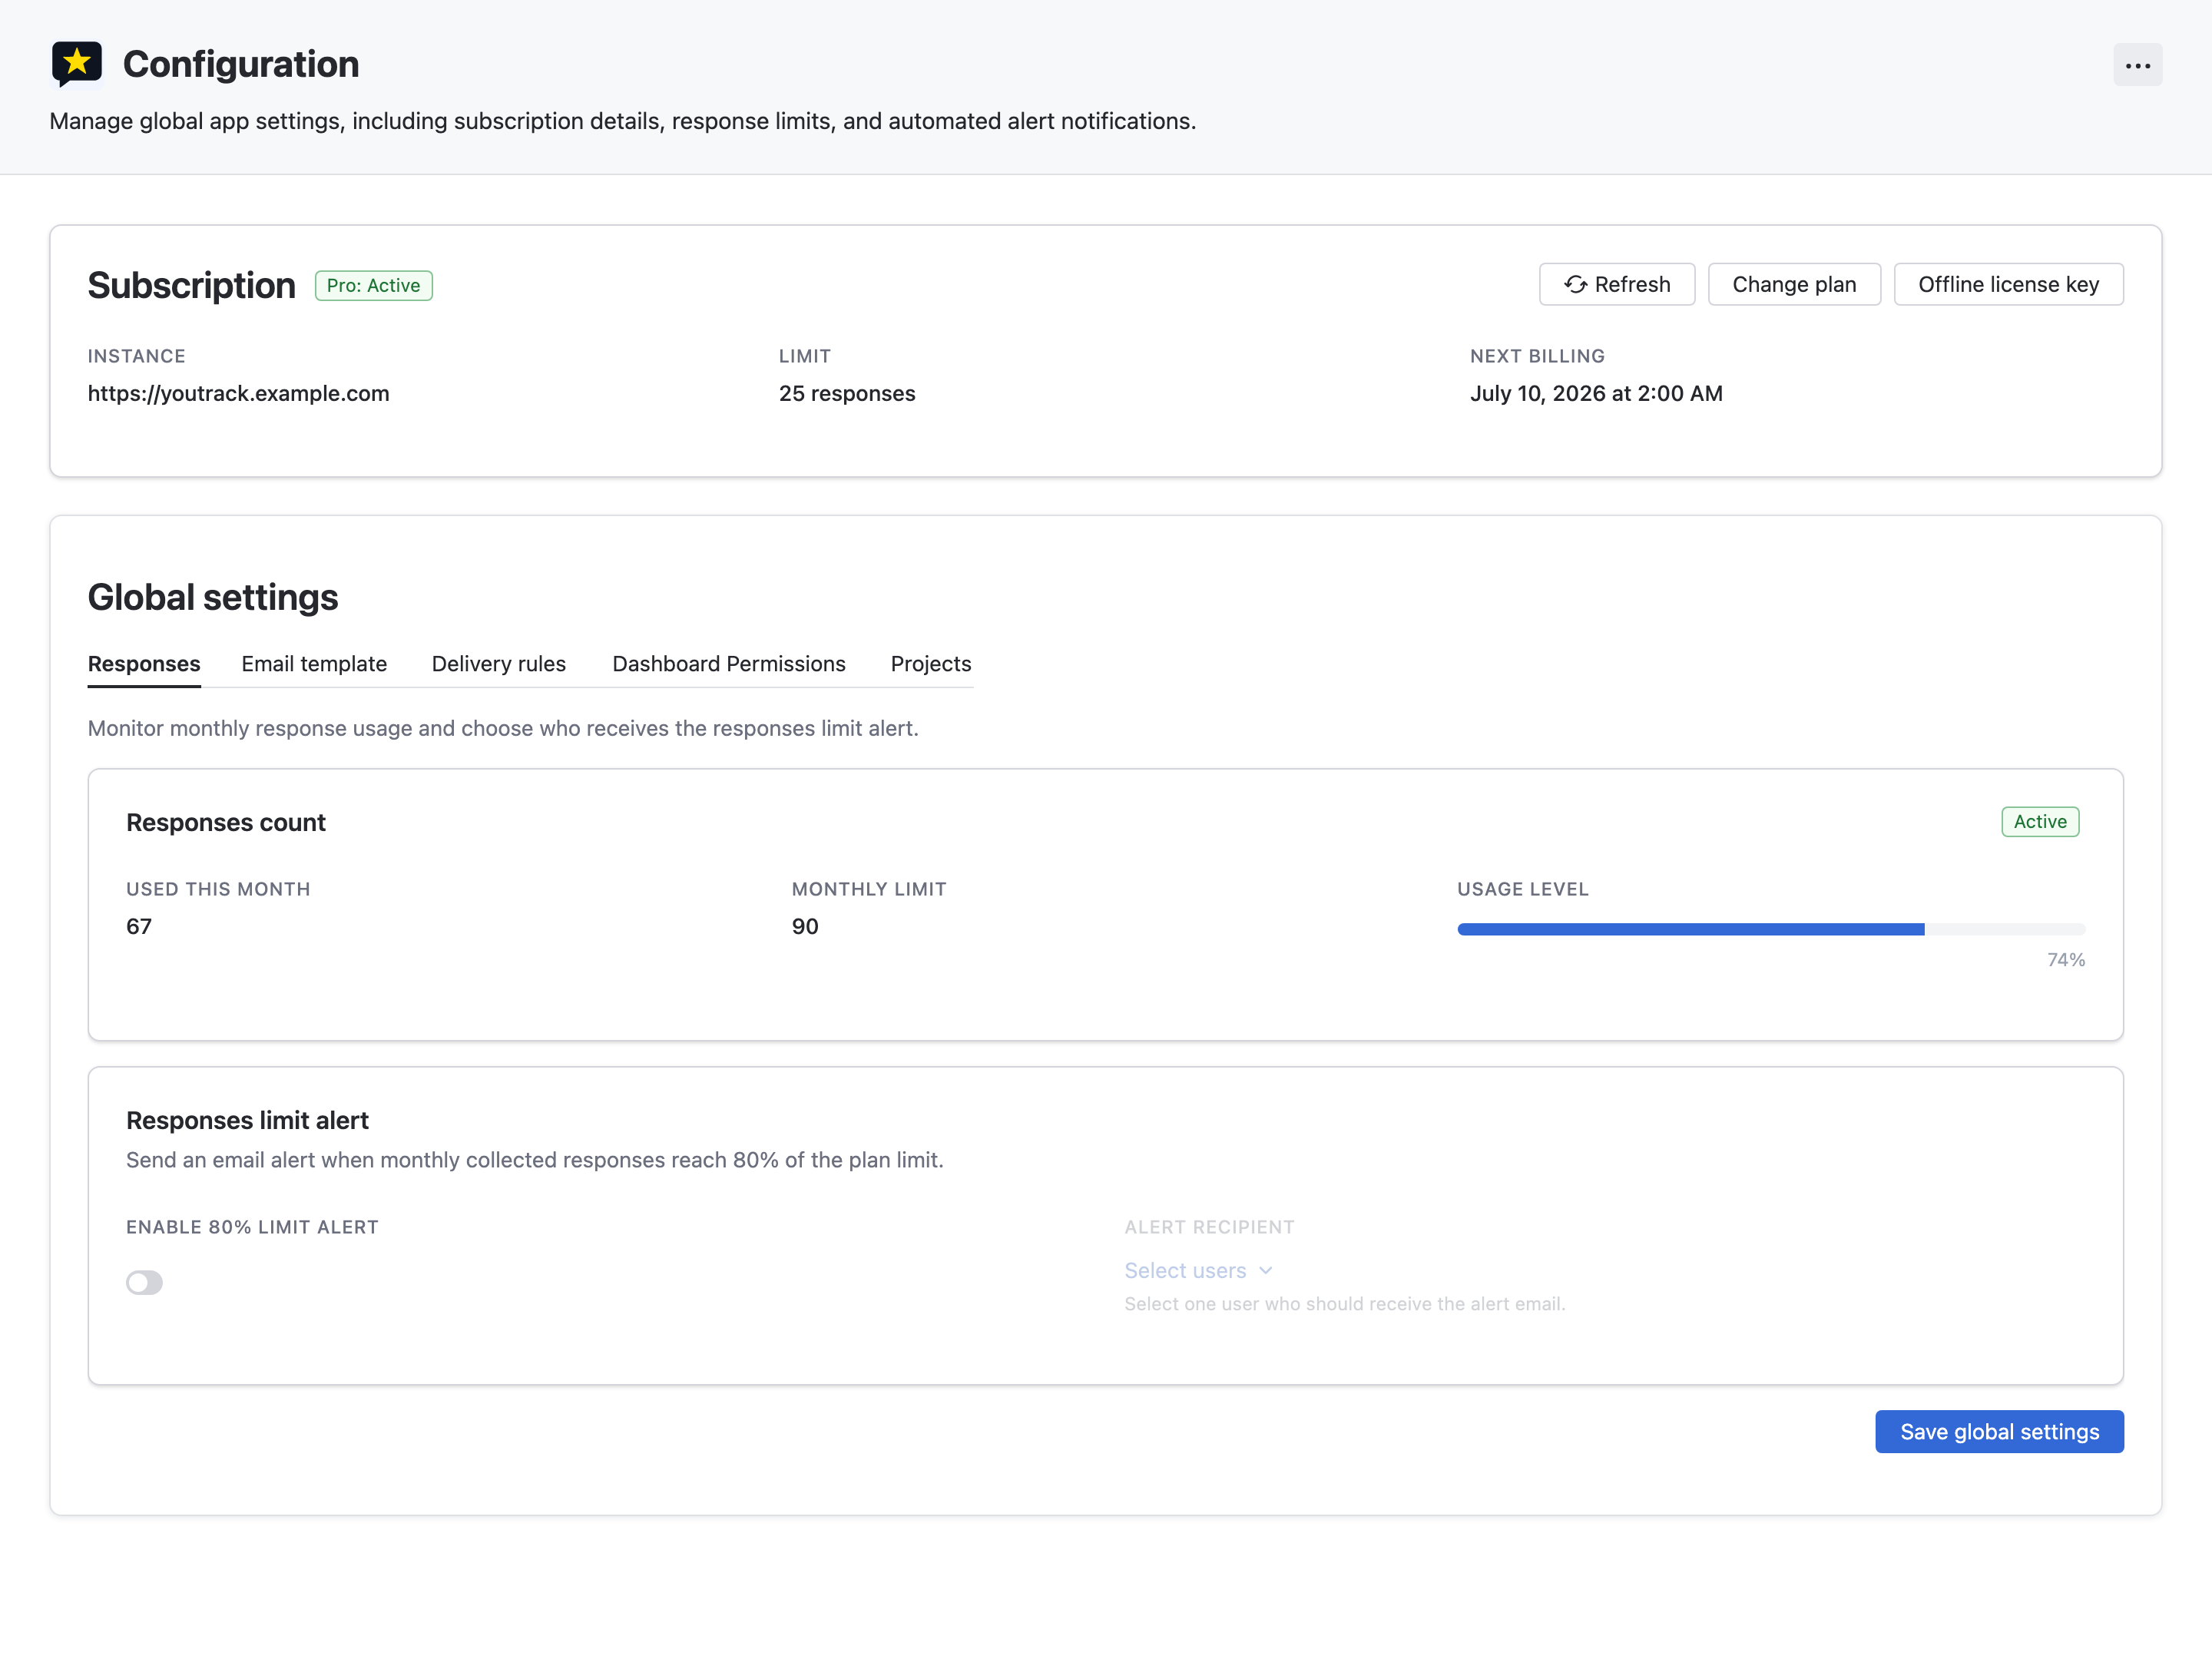Go to the Delivery rules tab
Screen dimensions: 2212x1659
499,664
